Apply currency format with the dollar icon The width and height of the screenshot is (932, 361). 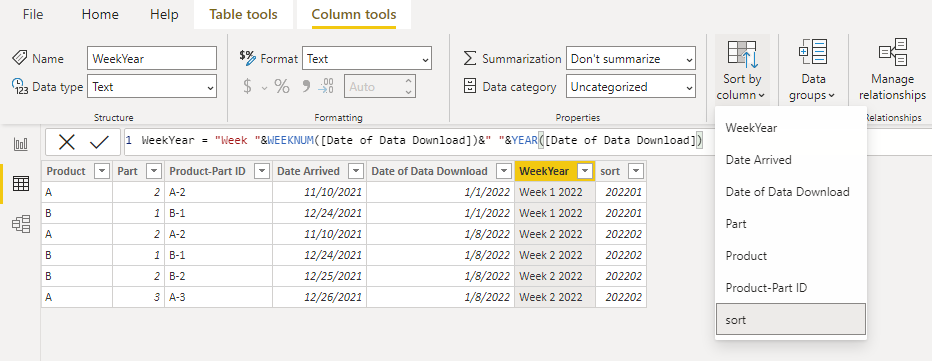[x=248, y=87]
